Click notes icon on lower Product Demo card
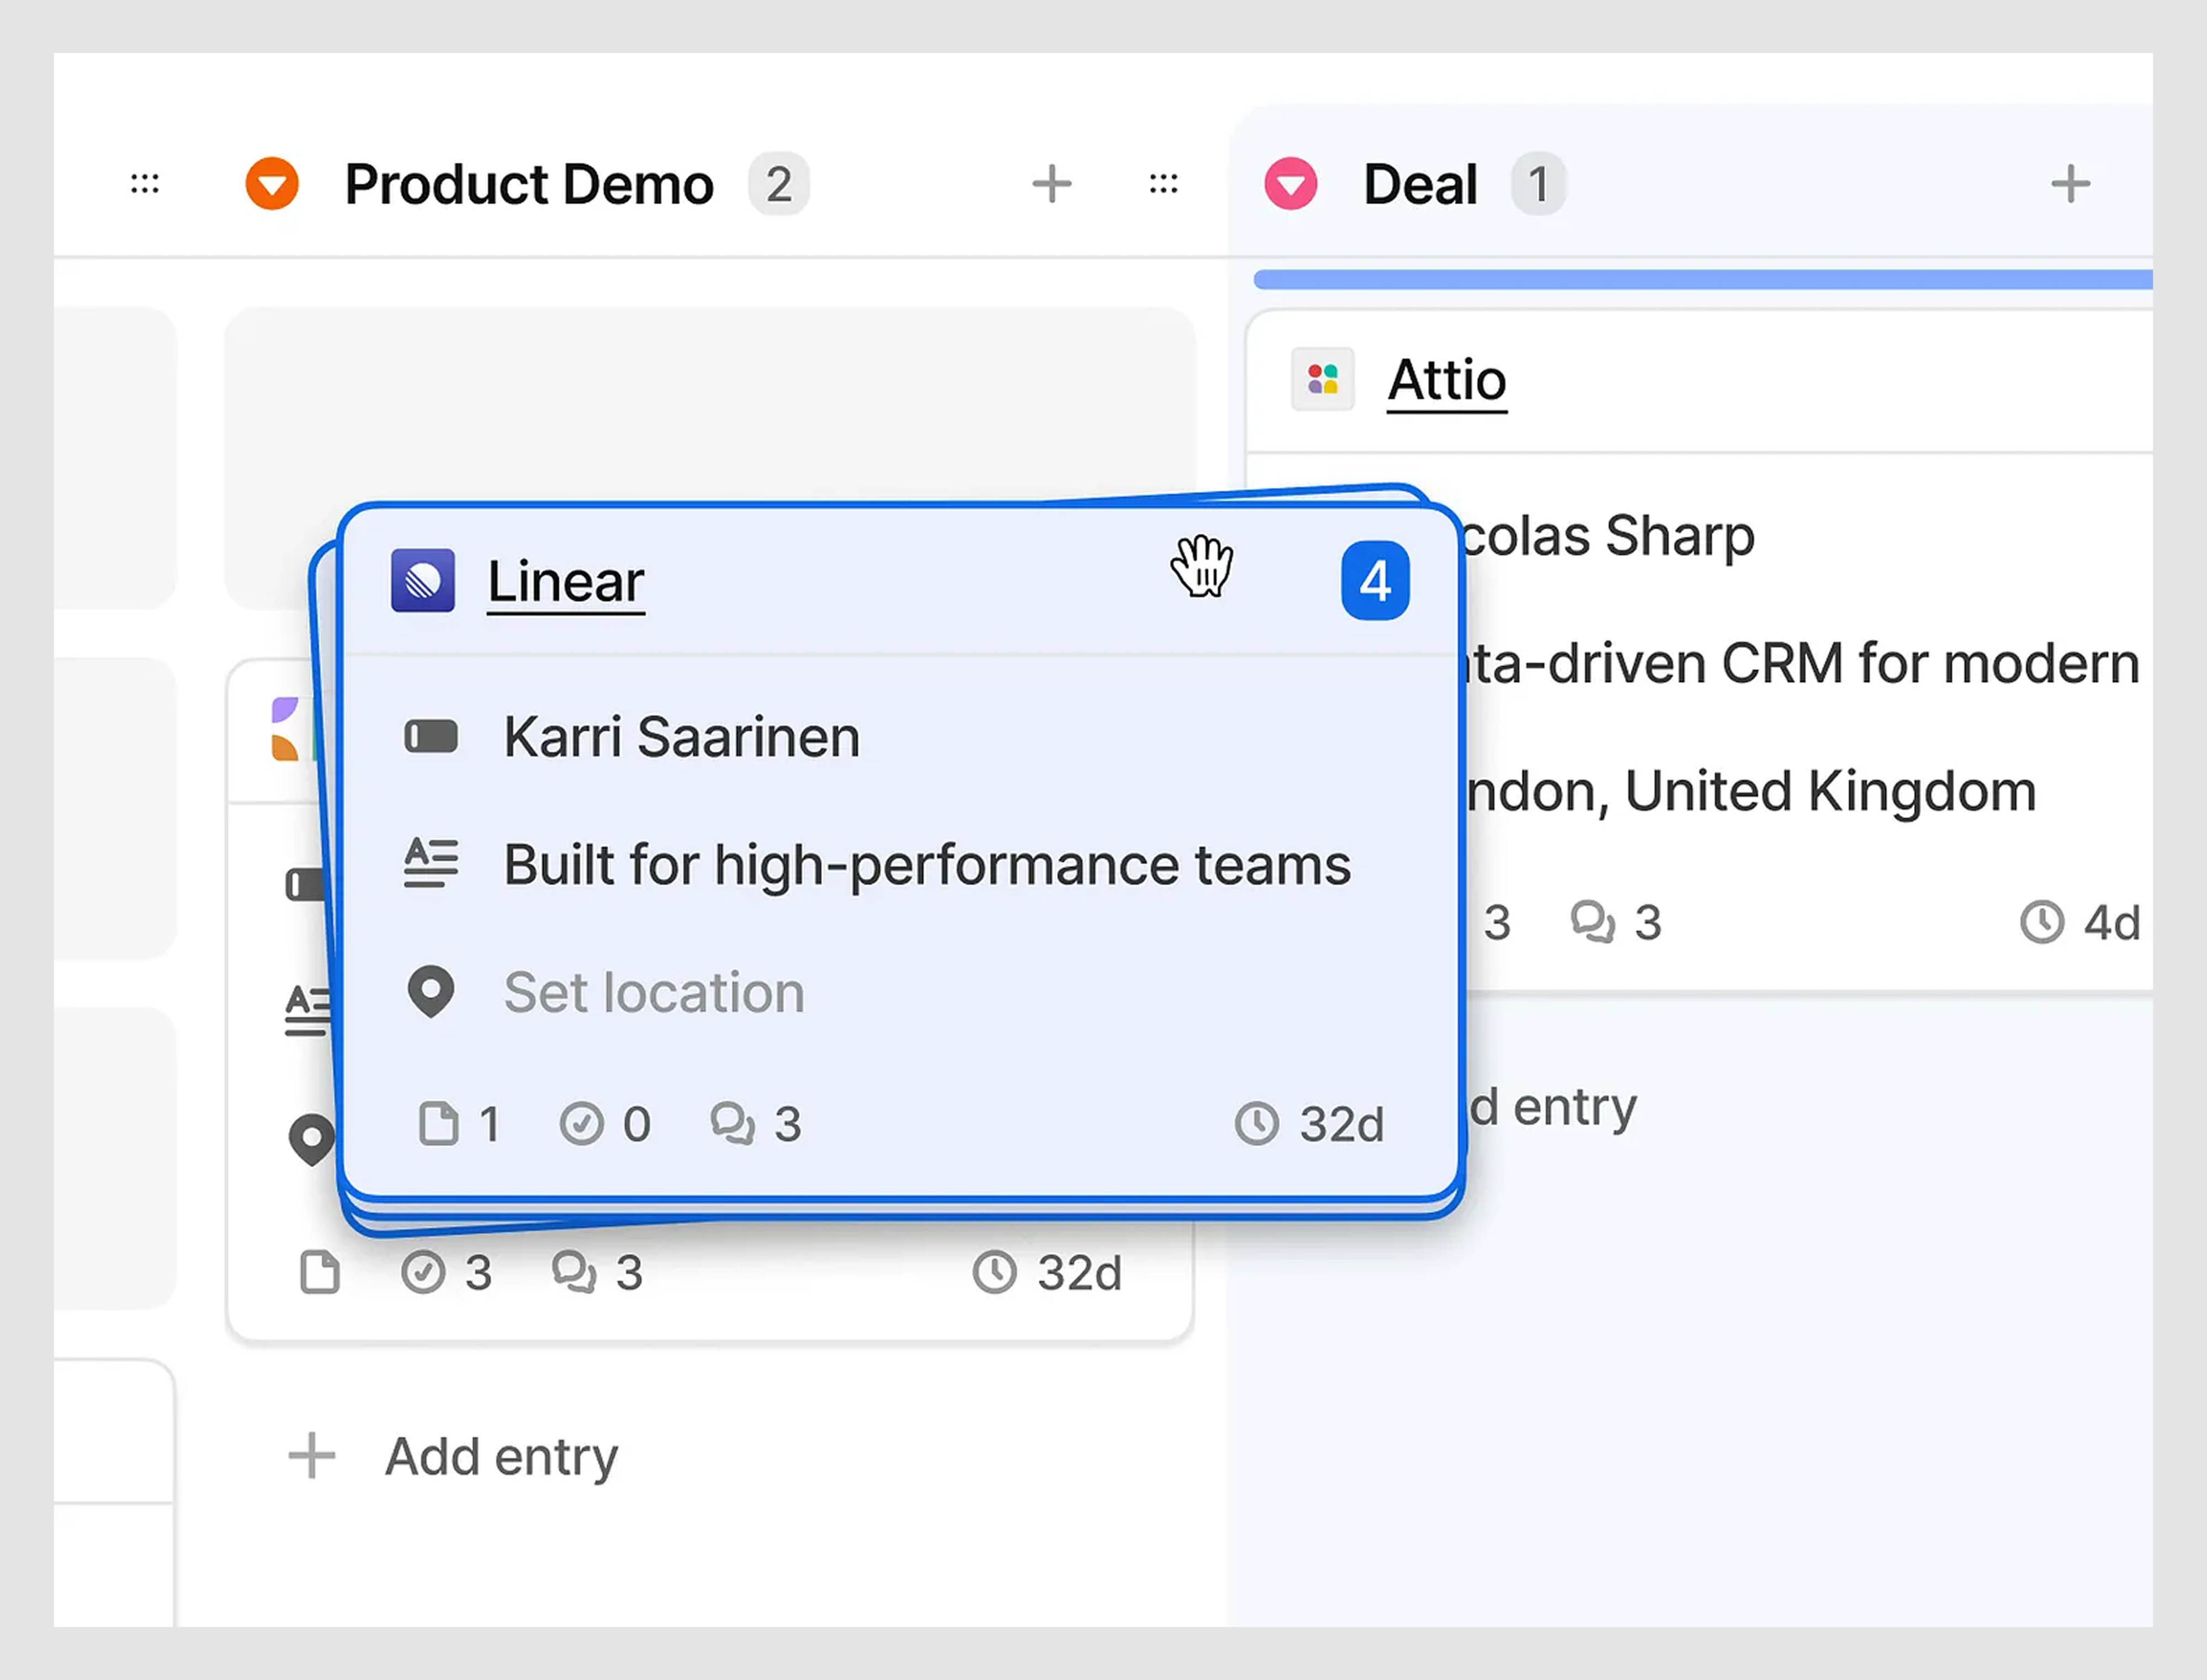The width and height of the screenshot is (2207, 1680). (320, 1273)
